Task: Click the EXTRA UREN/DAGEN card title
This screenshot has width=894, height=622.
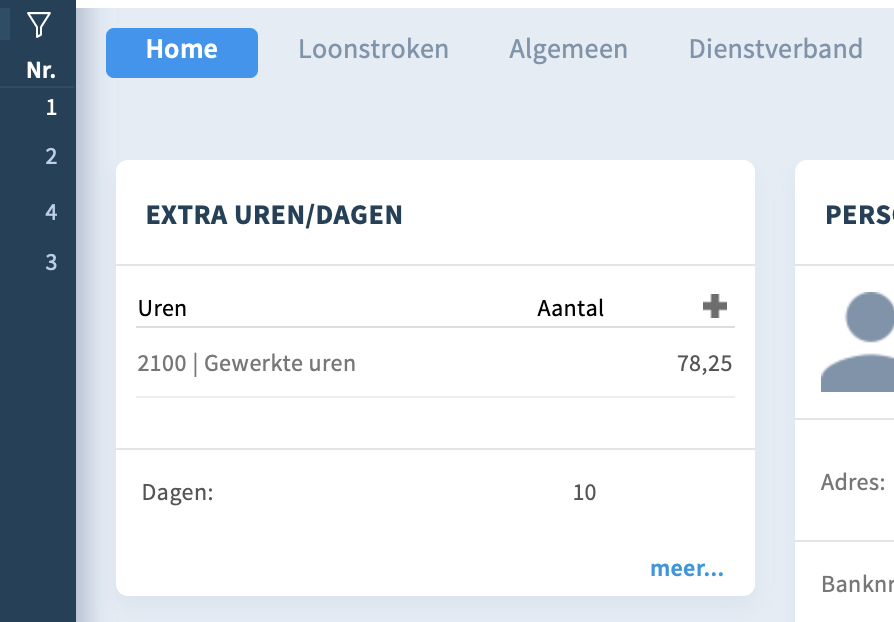Action: (x=275, y=214)
